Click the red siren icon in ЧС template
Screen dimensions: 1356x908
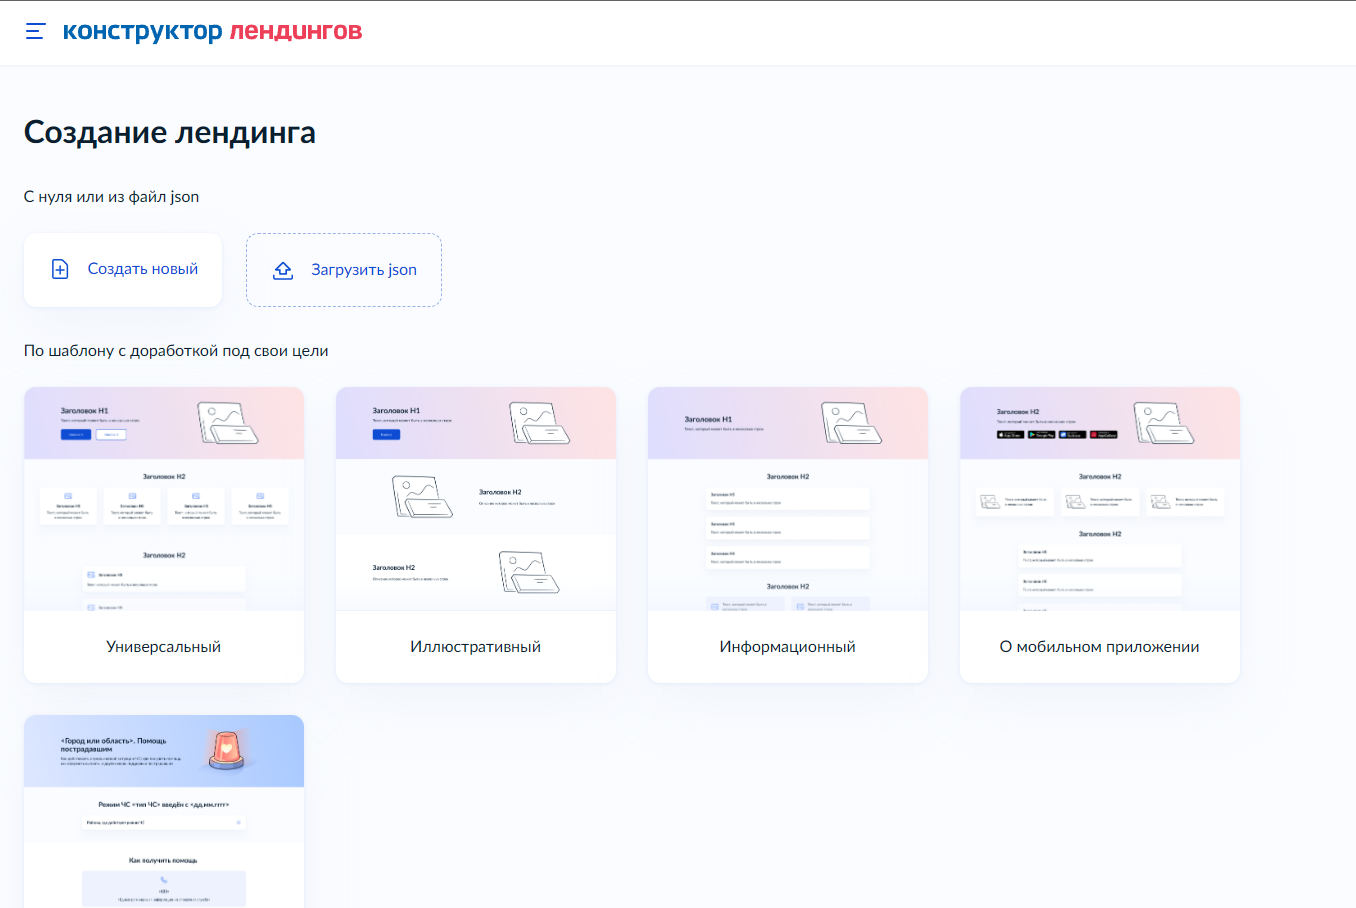point(227,750)
